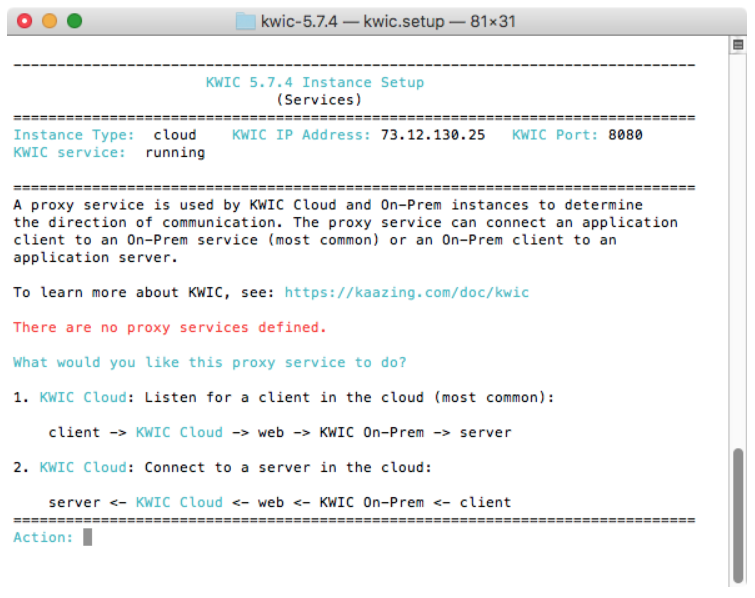Click option 1 'KWIC Cloud: Listen for a client'
Viewport: 755px width, 598px height.
pyautogui.click(x=284, y=397)
